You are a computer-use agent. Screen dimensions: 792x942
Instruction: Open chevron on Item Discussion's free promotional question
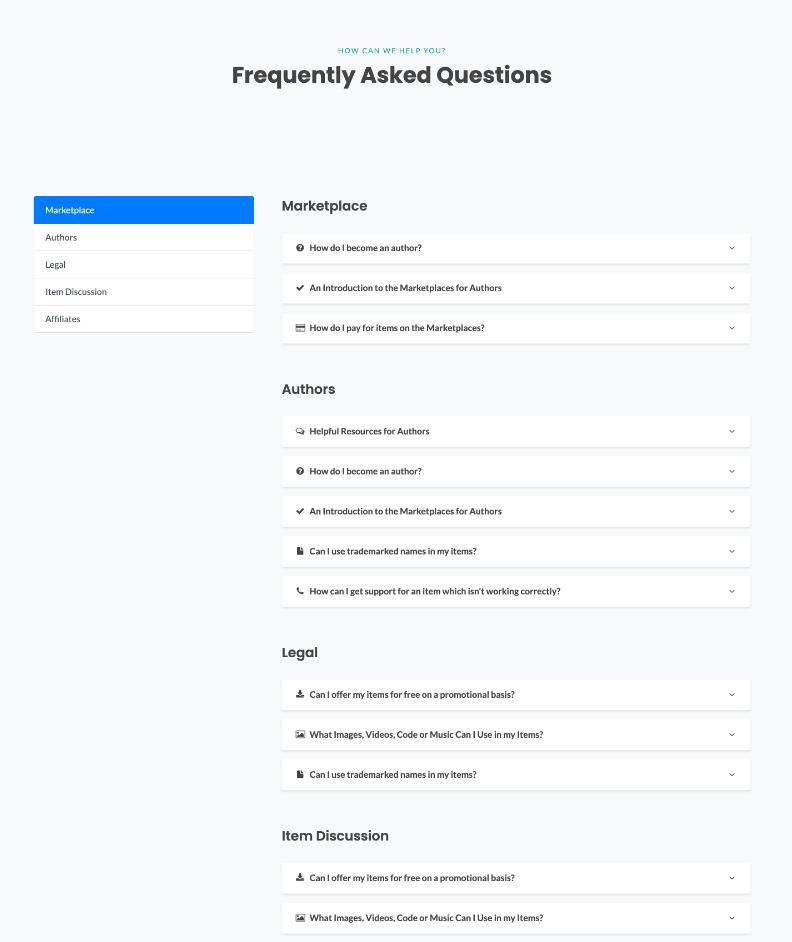click(x=732, y=878)
